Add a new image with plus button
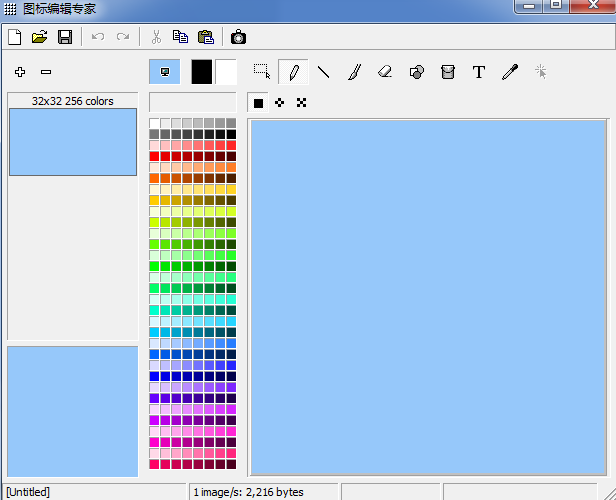 pyautogui.click(x=20, y=72)
